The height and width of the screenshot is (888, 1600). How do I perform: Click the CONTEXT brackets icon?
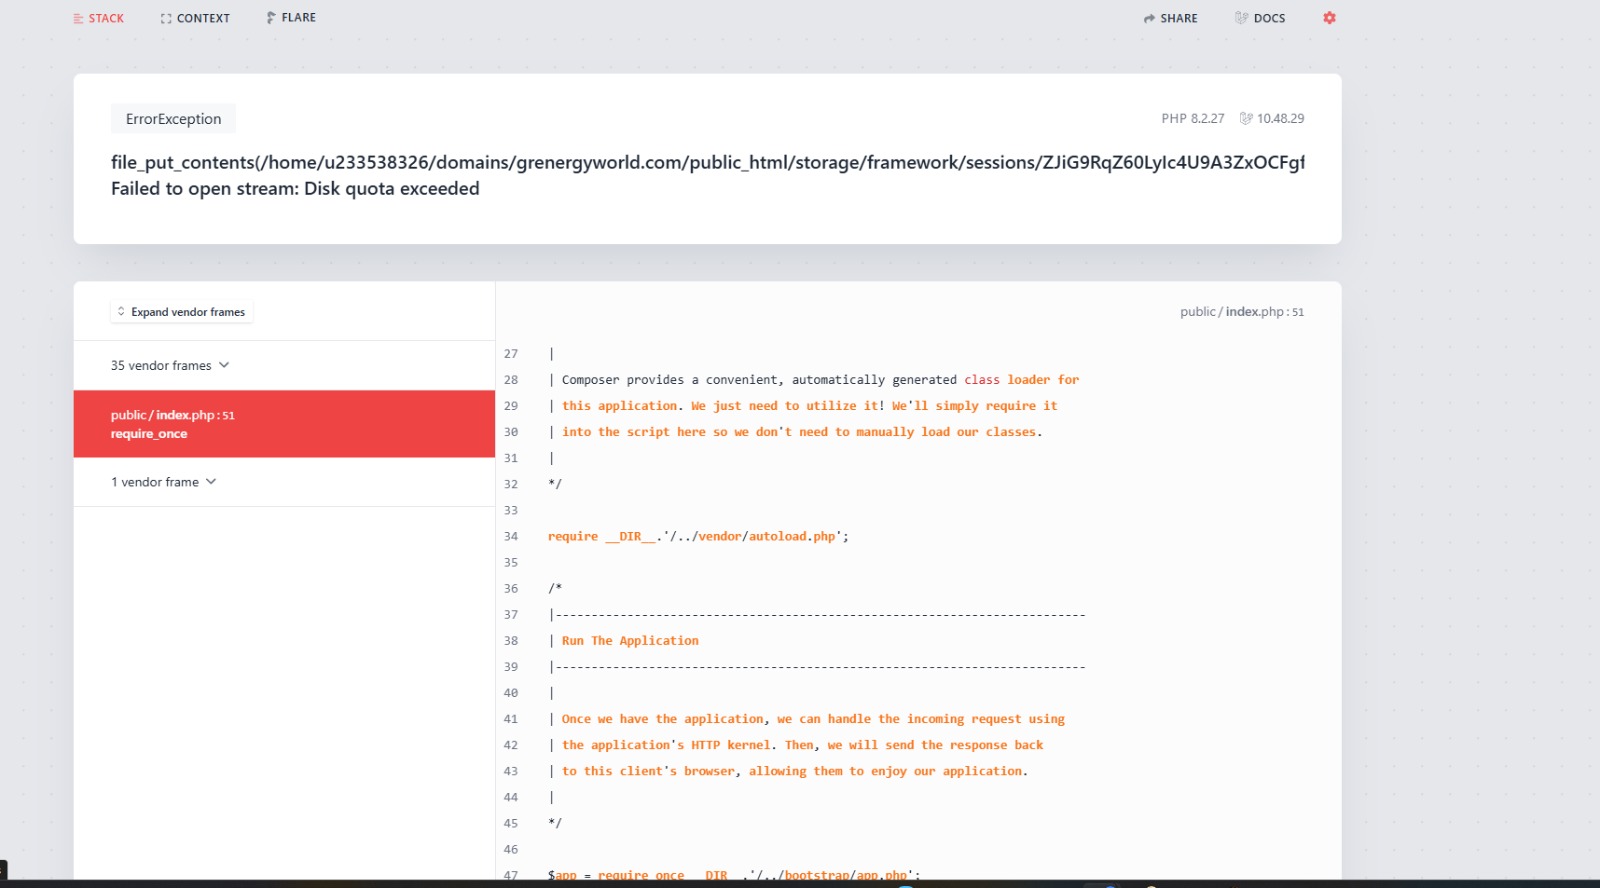pyautogui.click(x=166, y=19)
